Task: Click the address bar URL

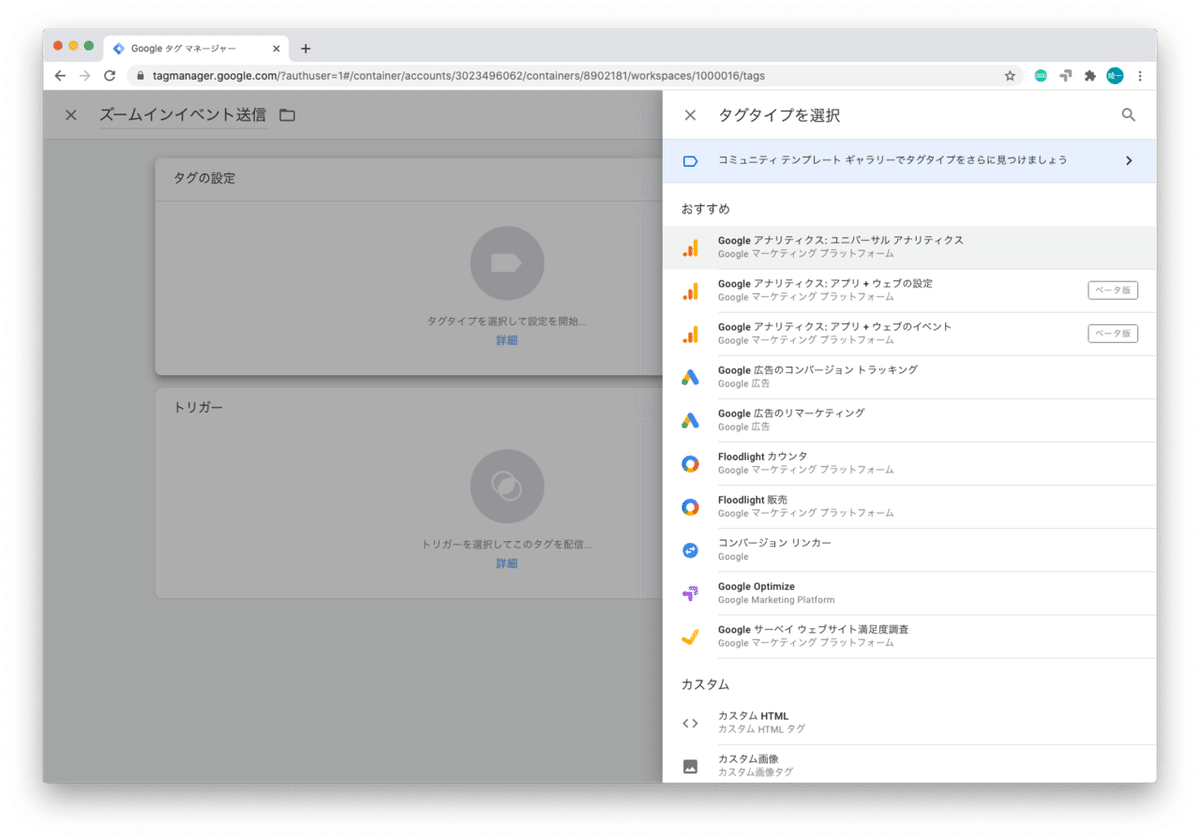Action: [459, 76]
